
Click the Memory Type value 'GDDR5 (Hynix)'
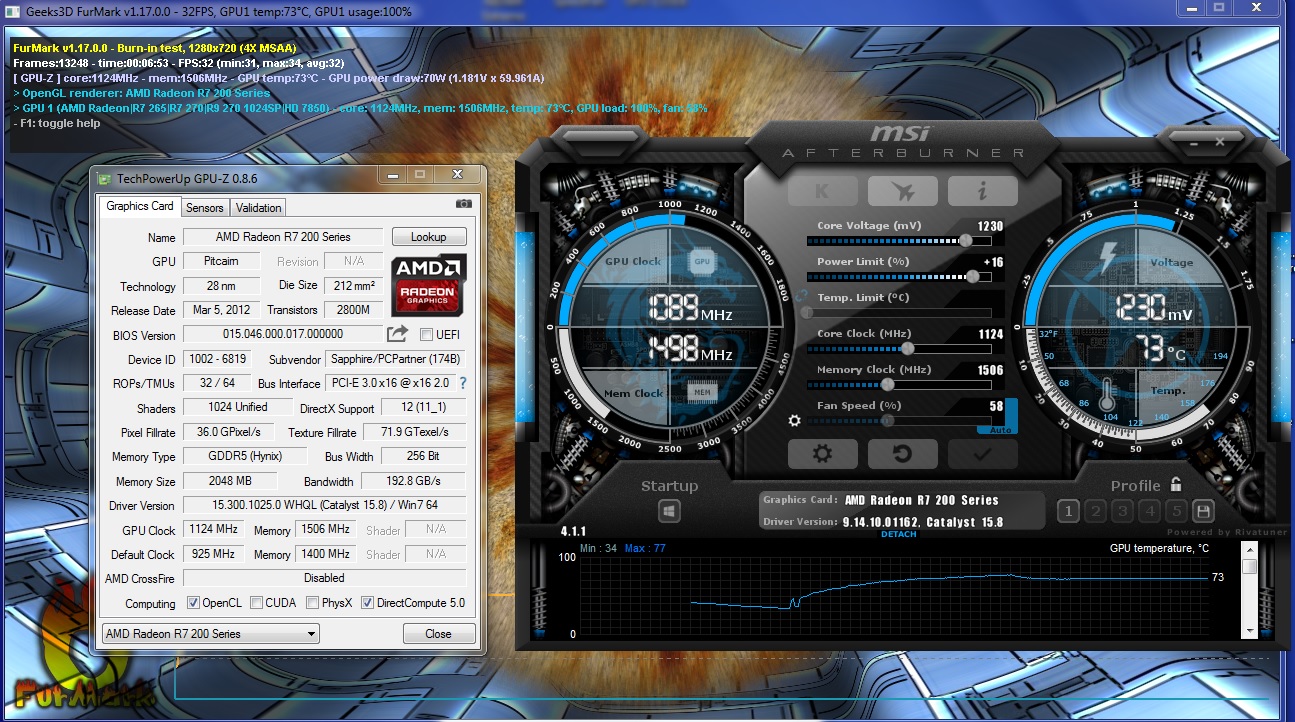pyautogui.click(x=245, y=456)
